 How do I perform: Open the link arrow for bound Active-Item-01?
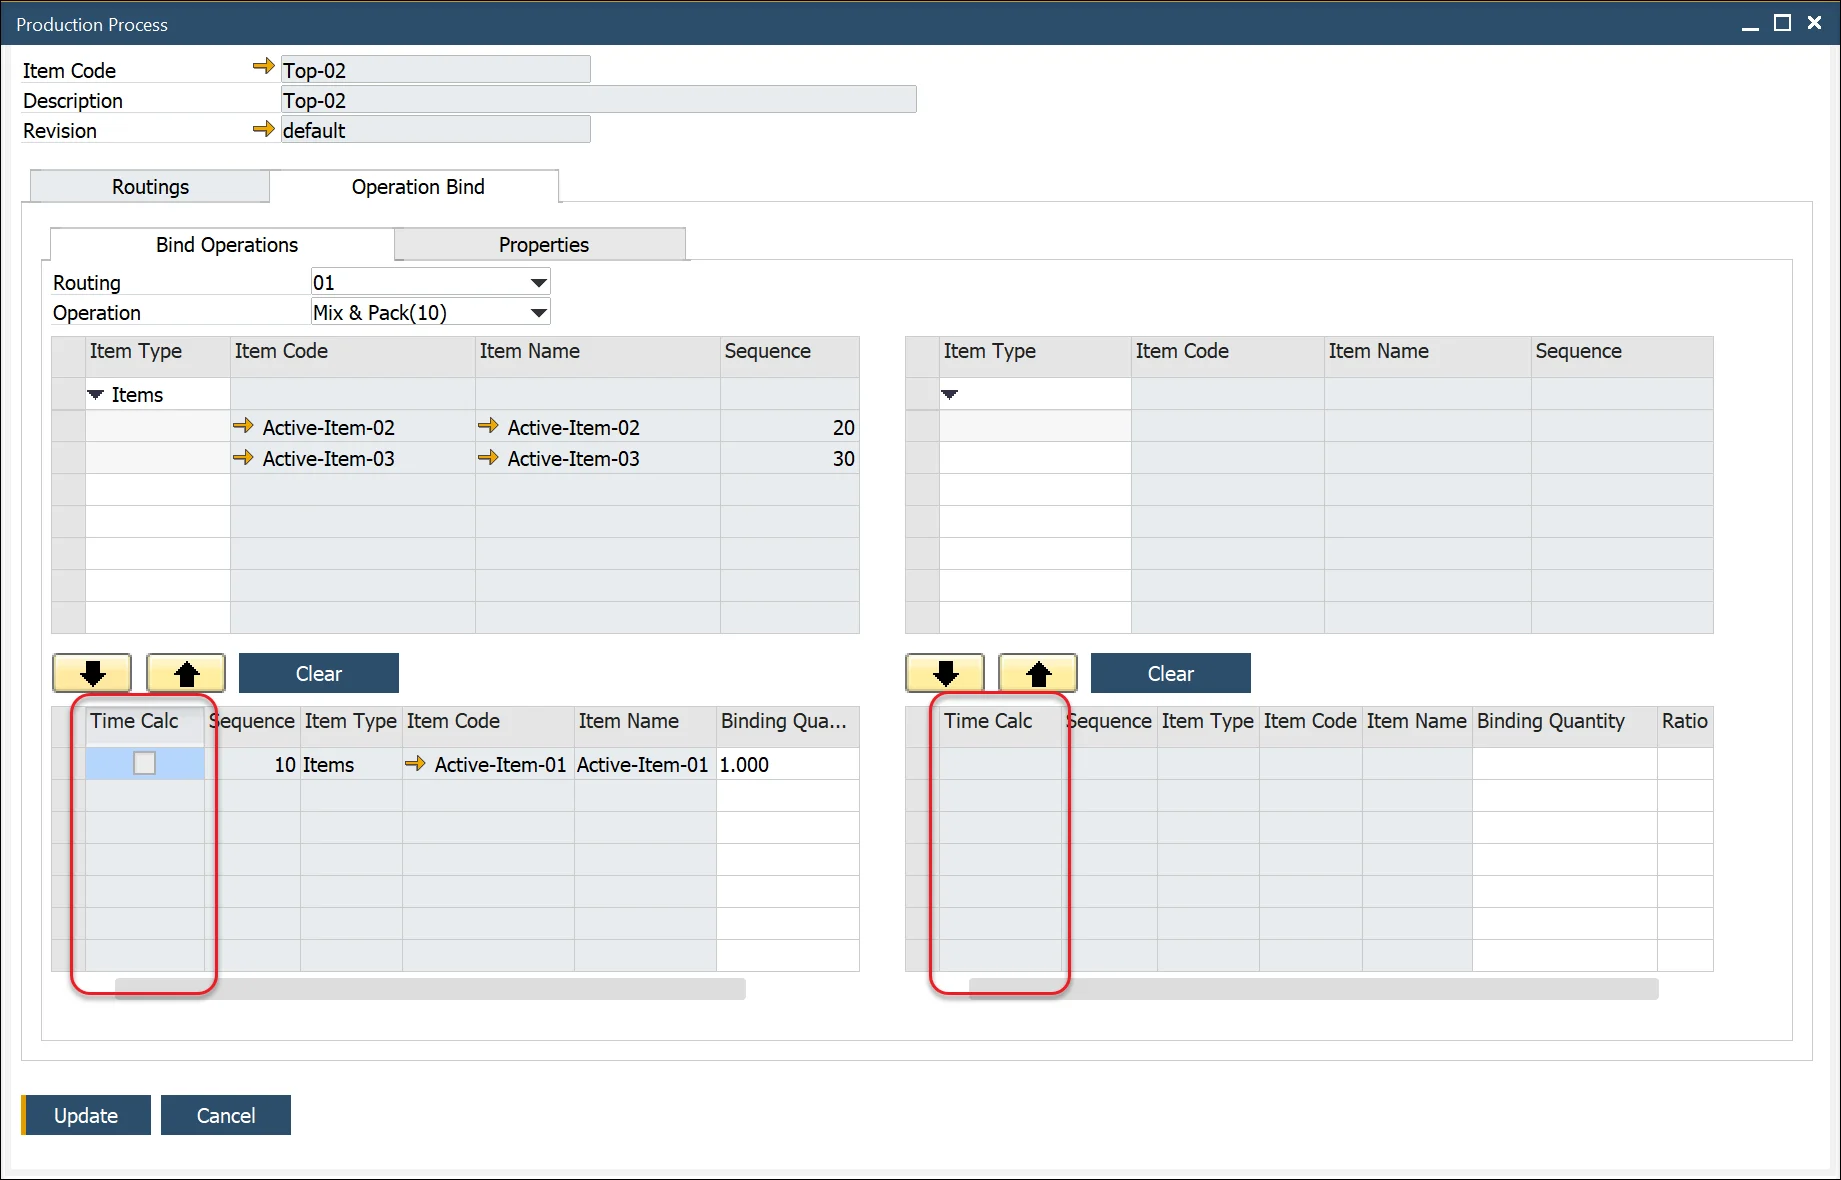tap(417, 763)
